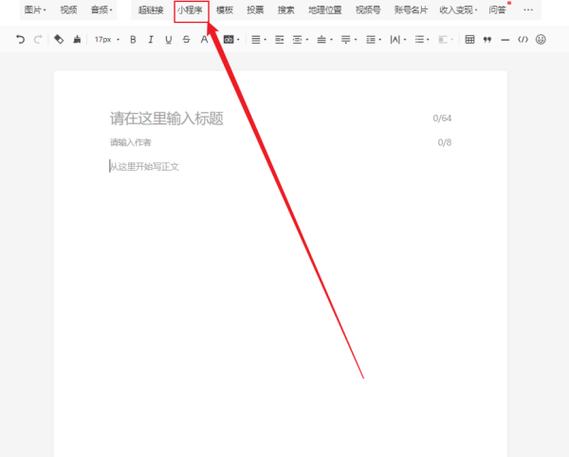Viewport: 569px width, 457px height.
Task: Redo the last undone edit
Action: coord(38,40)
